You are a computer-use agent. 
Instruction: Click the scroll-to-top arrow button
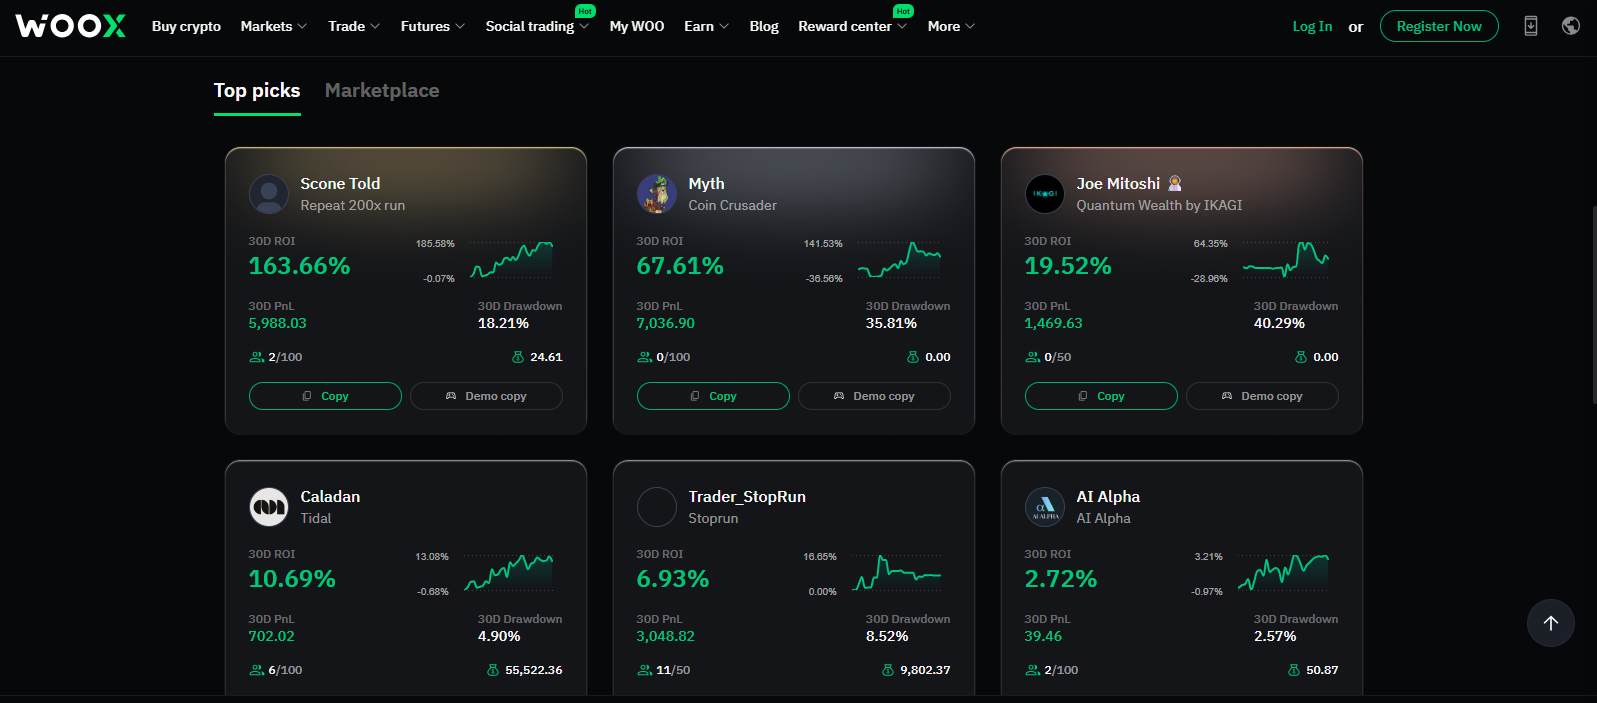pos(1551,623)
